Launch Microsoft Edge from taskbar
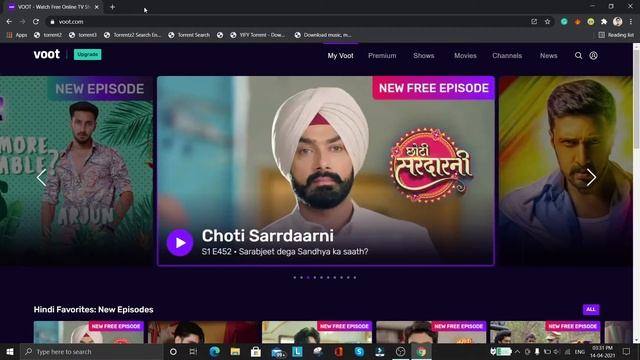Screen dimensions: 640x360 pyautogui.click(x=214, y=351)
